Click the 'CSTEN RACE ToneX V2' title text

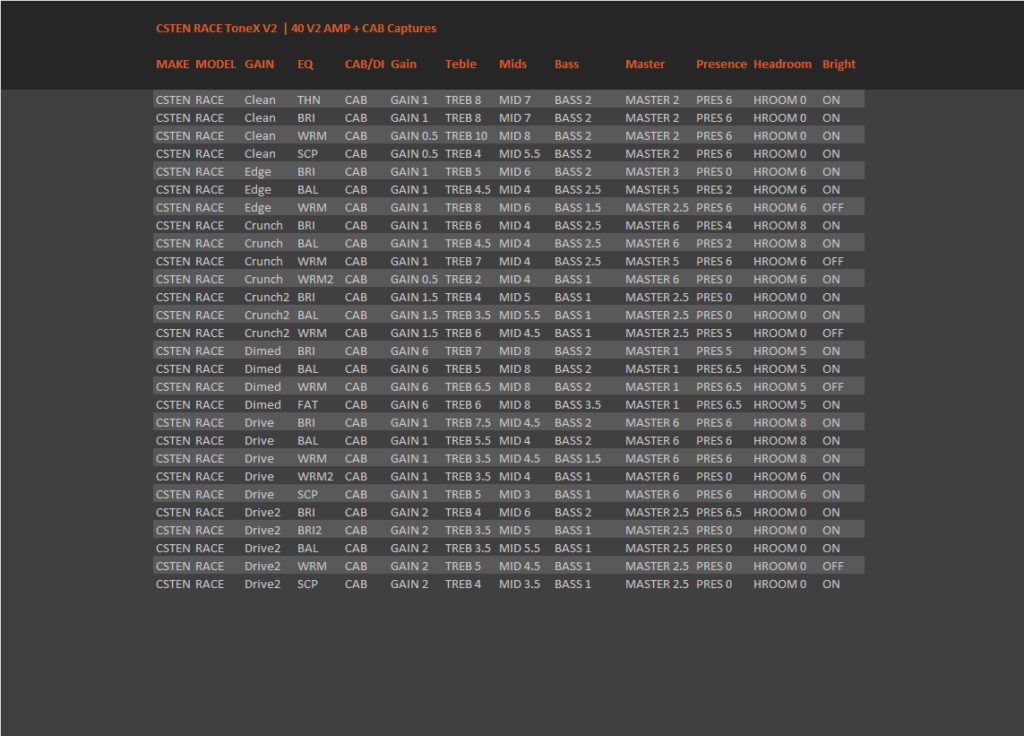(216, 28)
